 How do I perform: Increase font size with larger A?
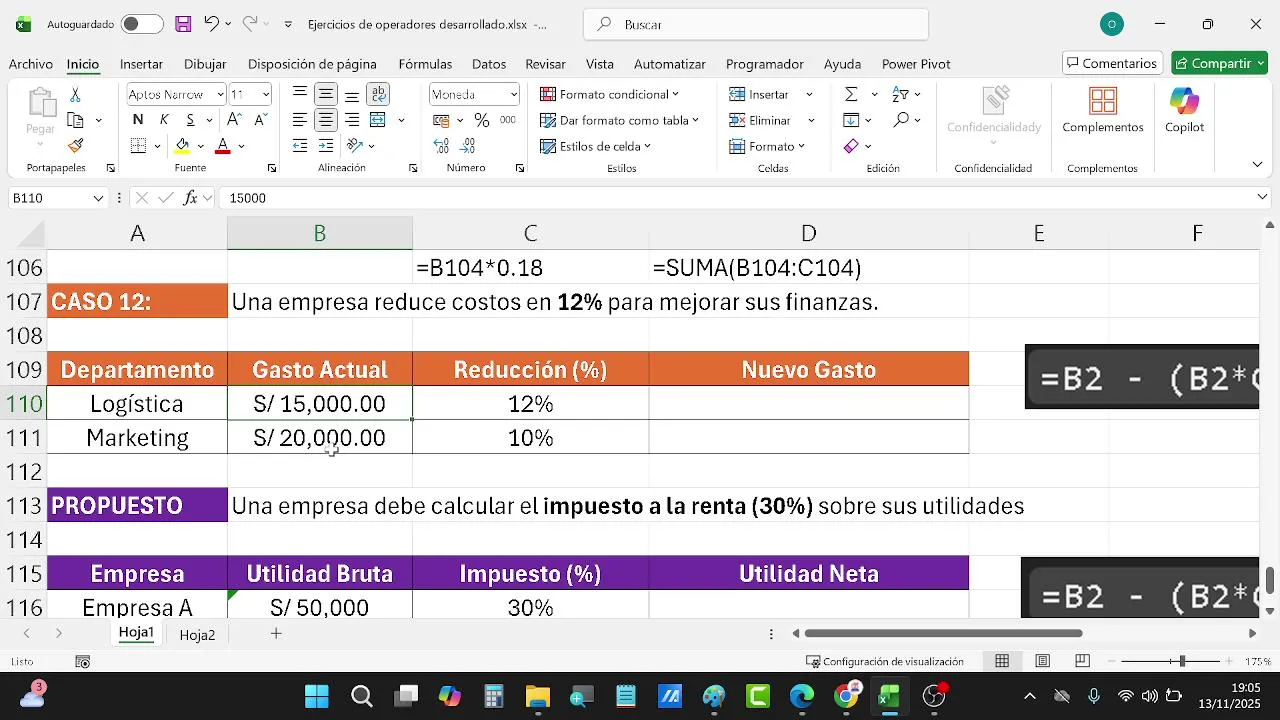click(x=236, y=120)
